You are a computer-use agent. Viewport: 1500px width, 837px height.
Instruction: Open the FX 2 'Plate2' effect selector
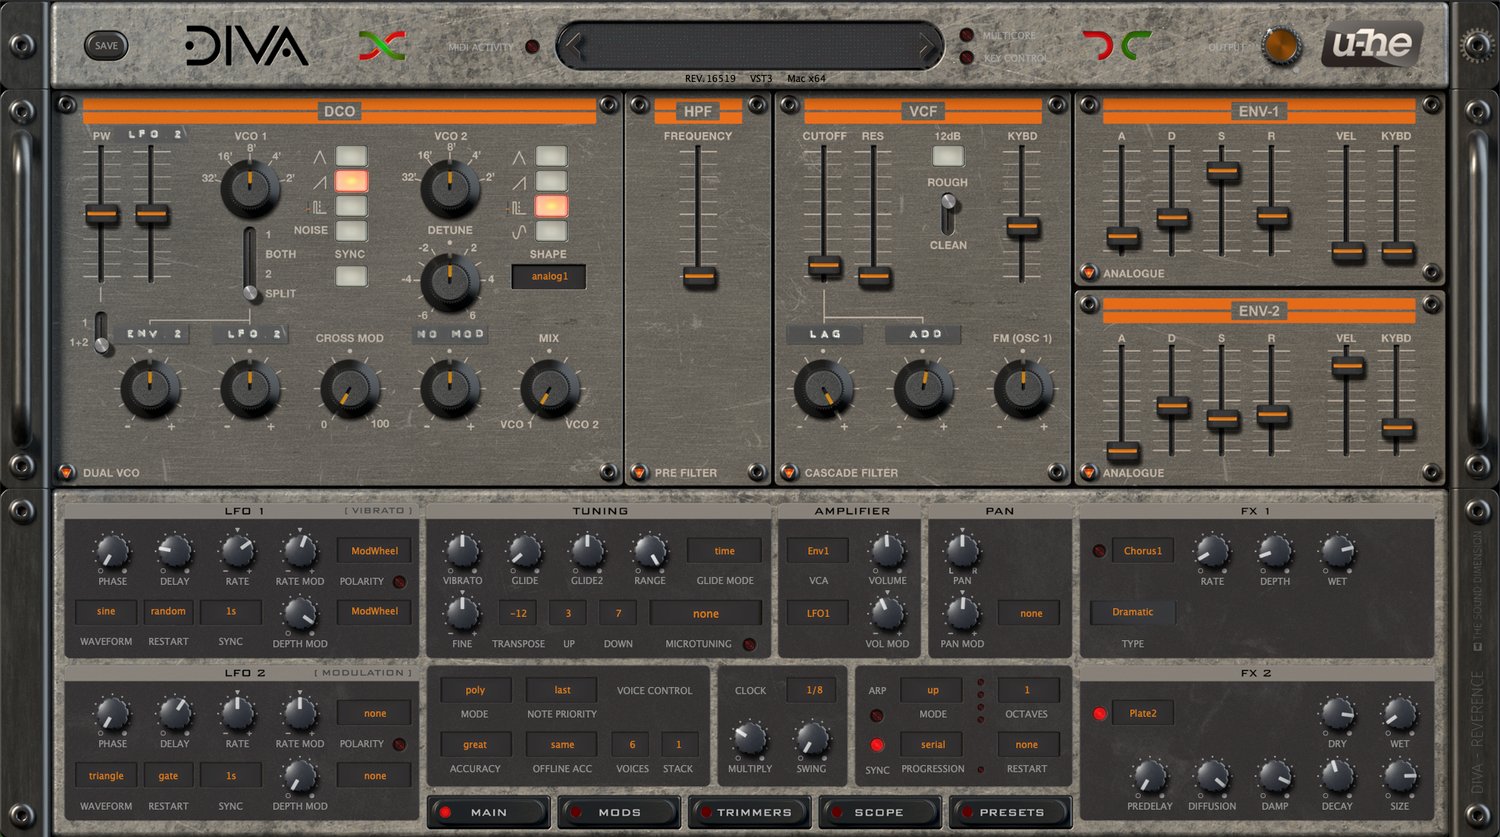pyautogui.click(x=1142, y=714)
